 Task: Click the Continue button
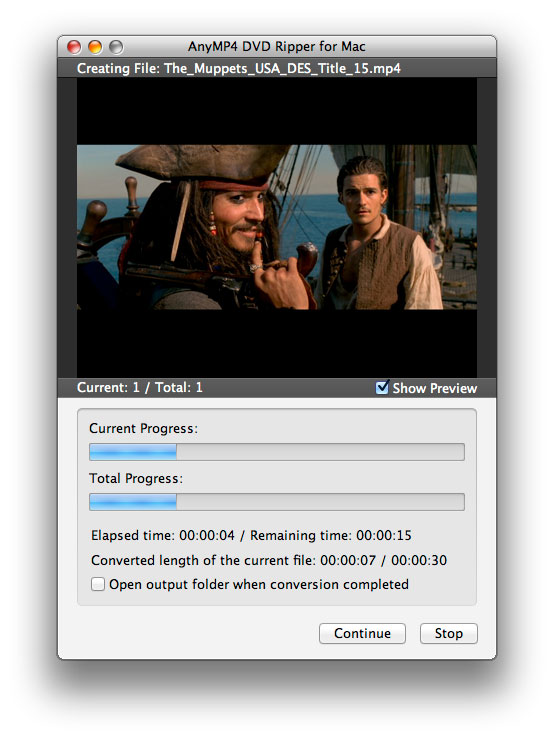[362, 633]
